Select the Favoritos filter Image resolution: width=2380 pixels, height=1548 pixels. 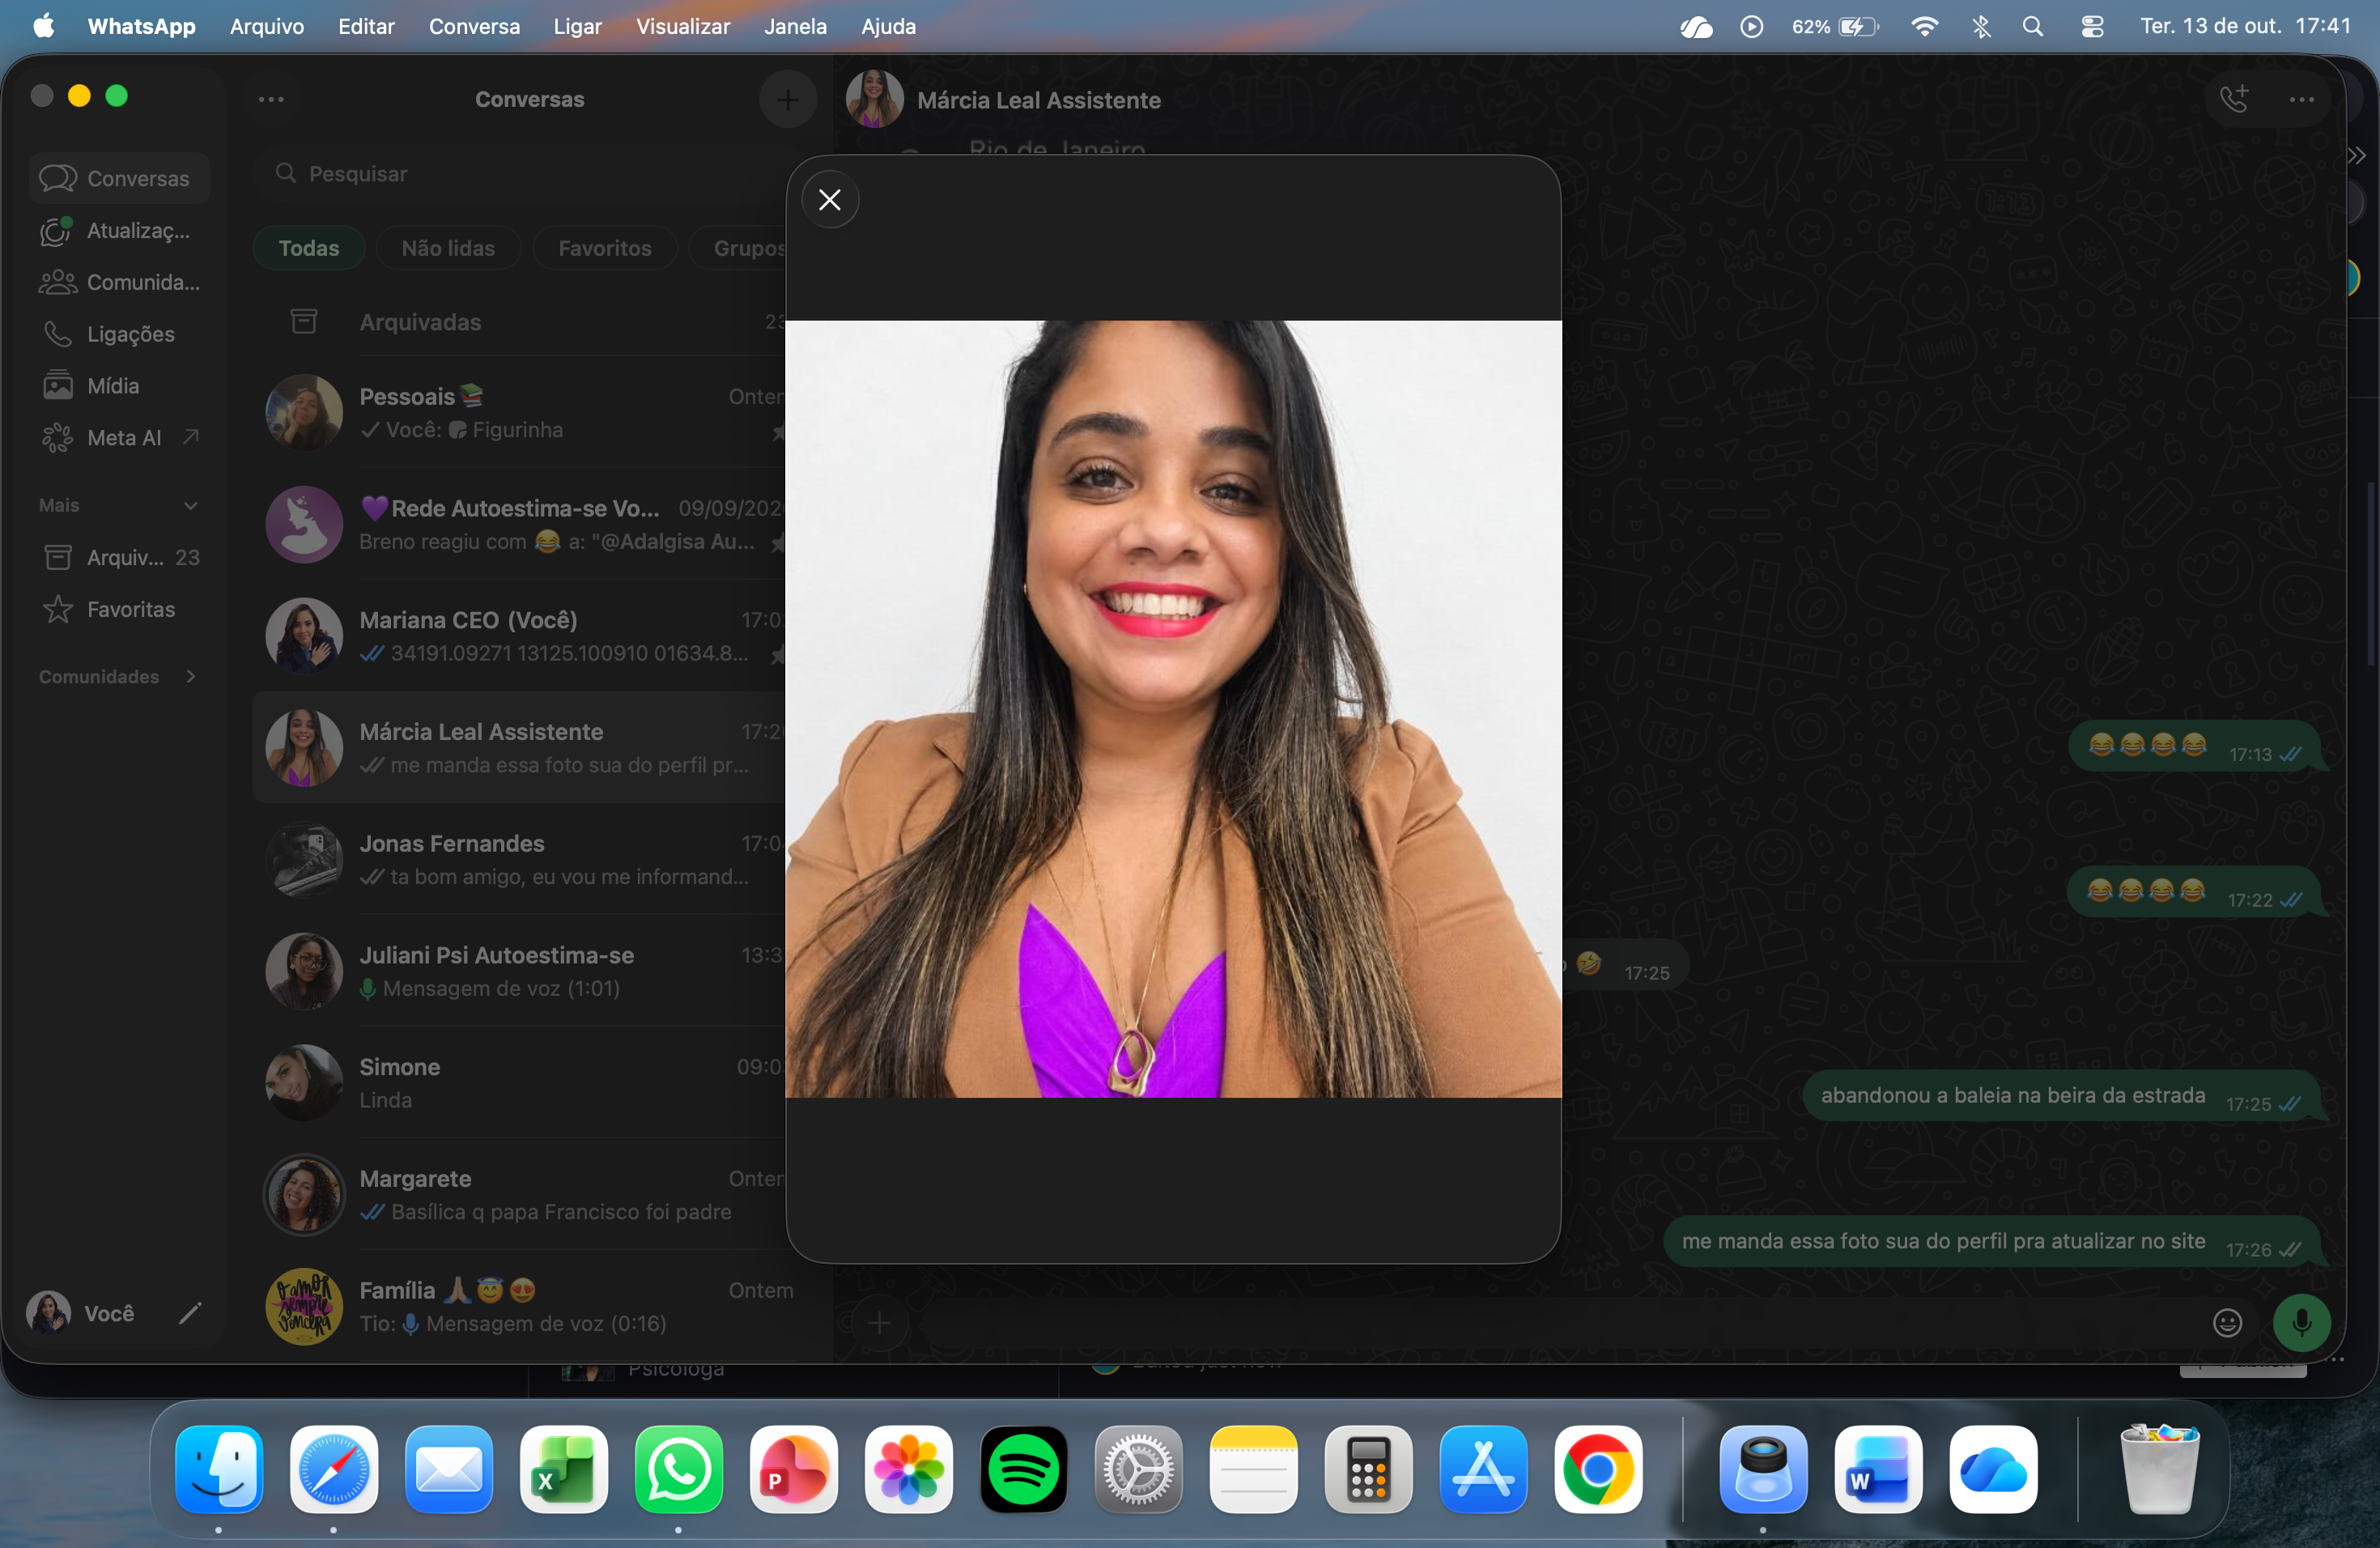(605, 248)
